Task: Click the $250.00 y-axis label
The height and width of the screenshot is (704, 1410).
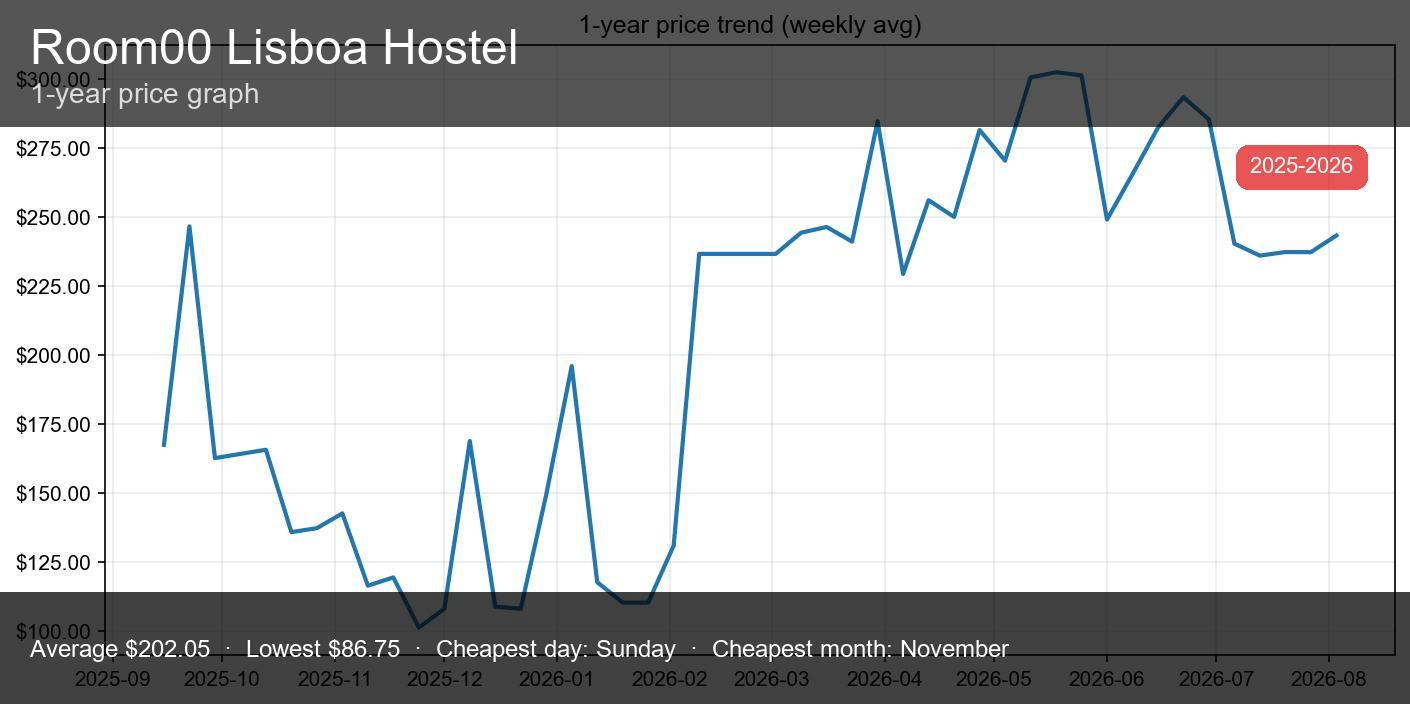Action: 53,218
